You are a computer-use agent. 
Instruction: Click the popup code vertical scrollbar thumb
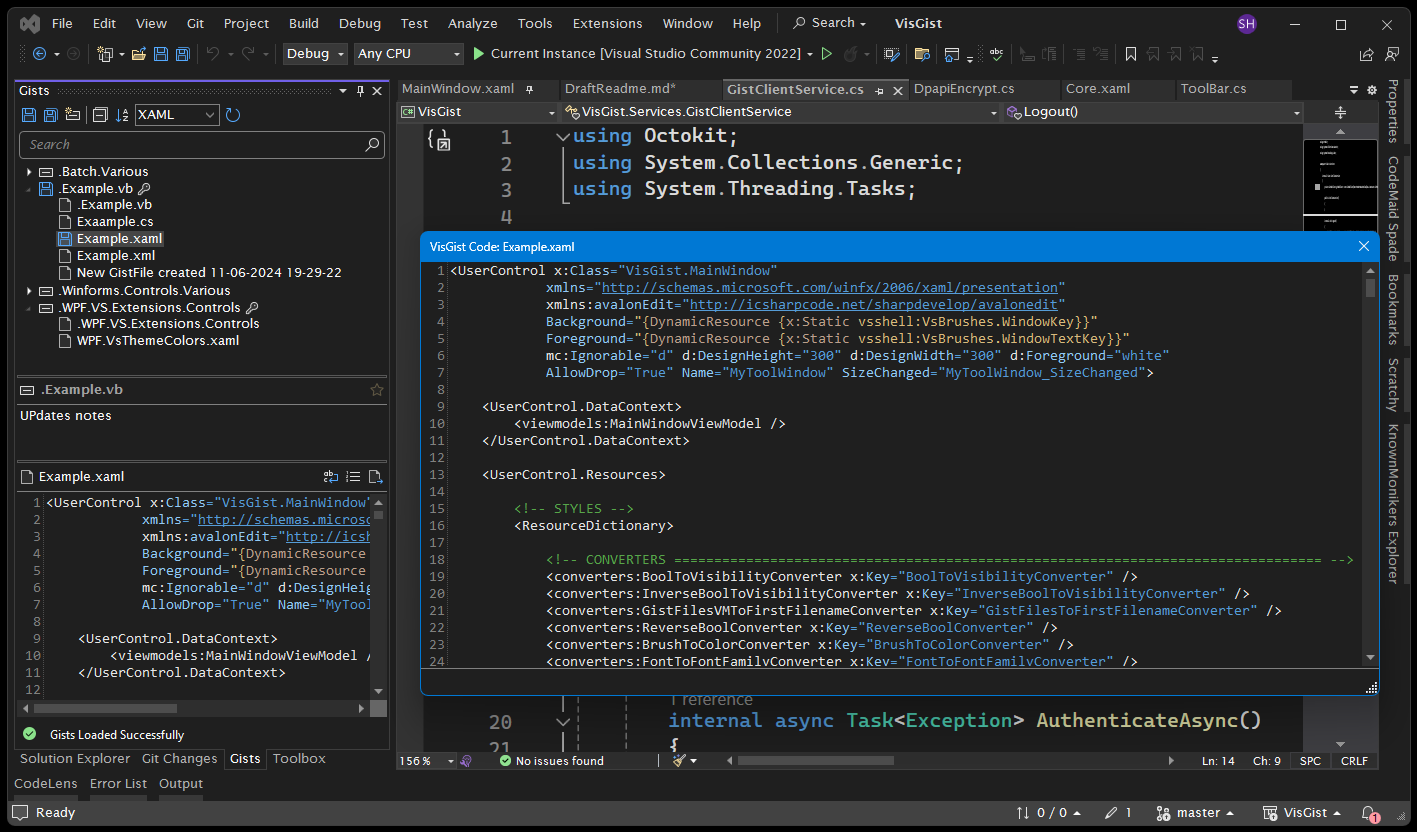(x=1370, y=288)
